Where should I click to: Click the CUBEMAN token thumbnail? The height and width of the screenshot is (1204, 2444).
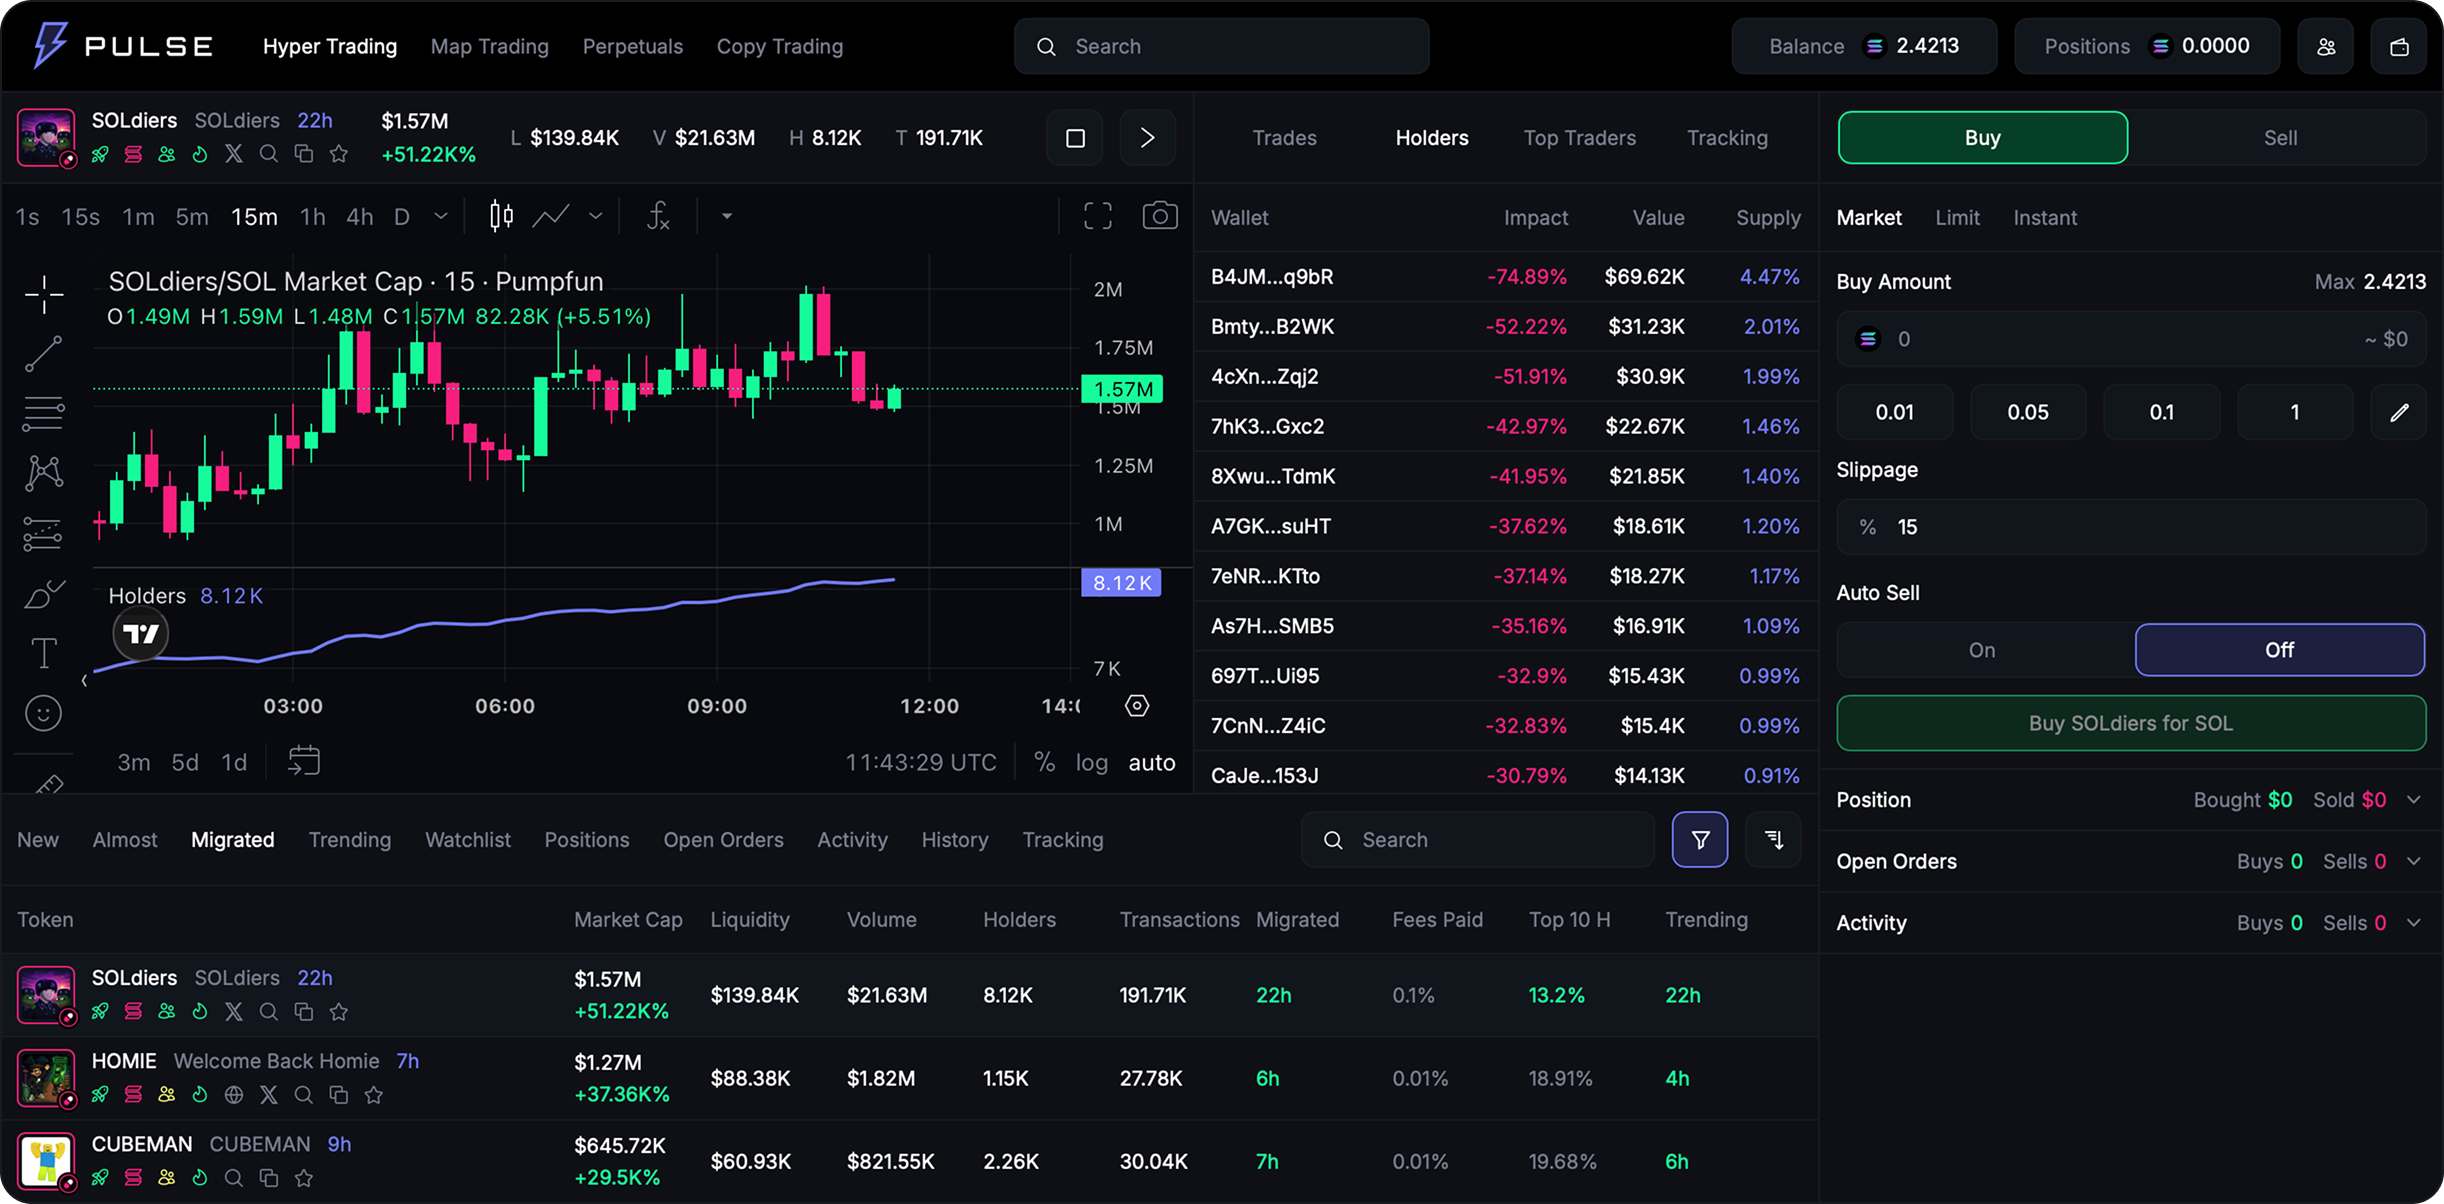[x=46, y=1161]
